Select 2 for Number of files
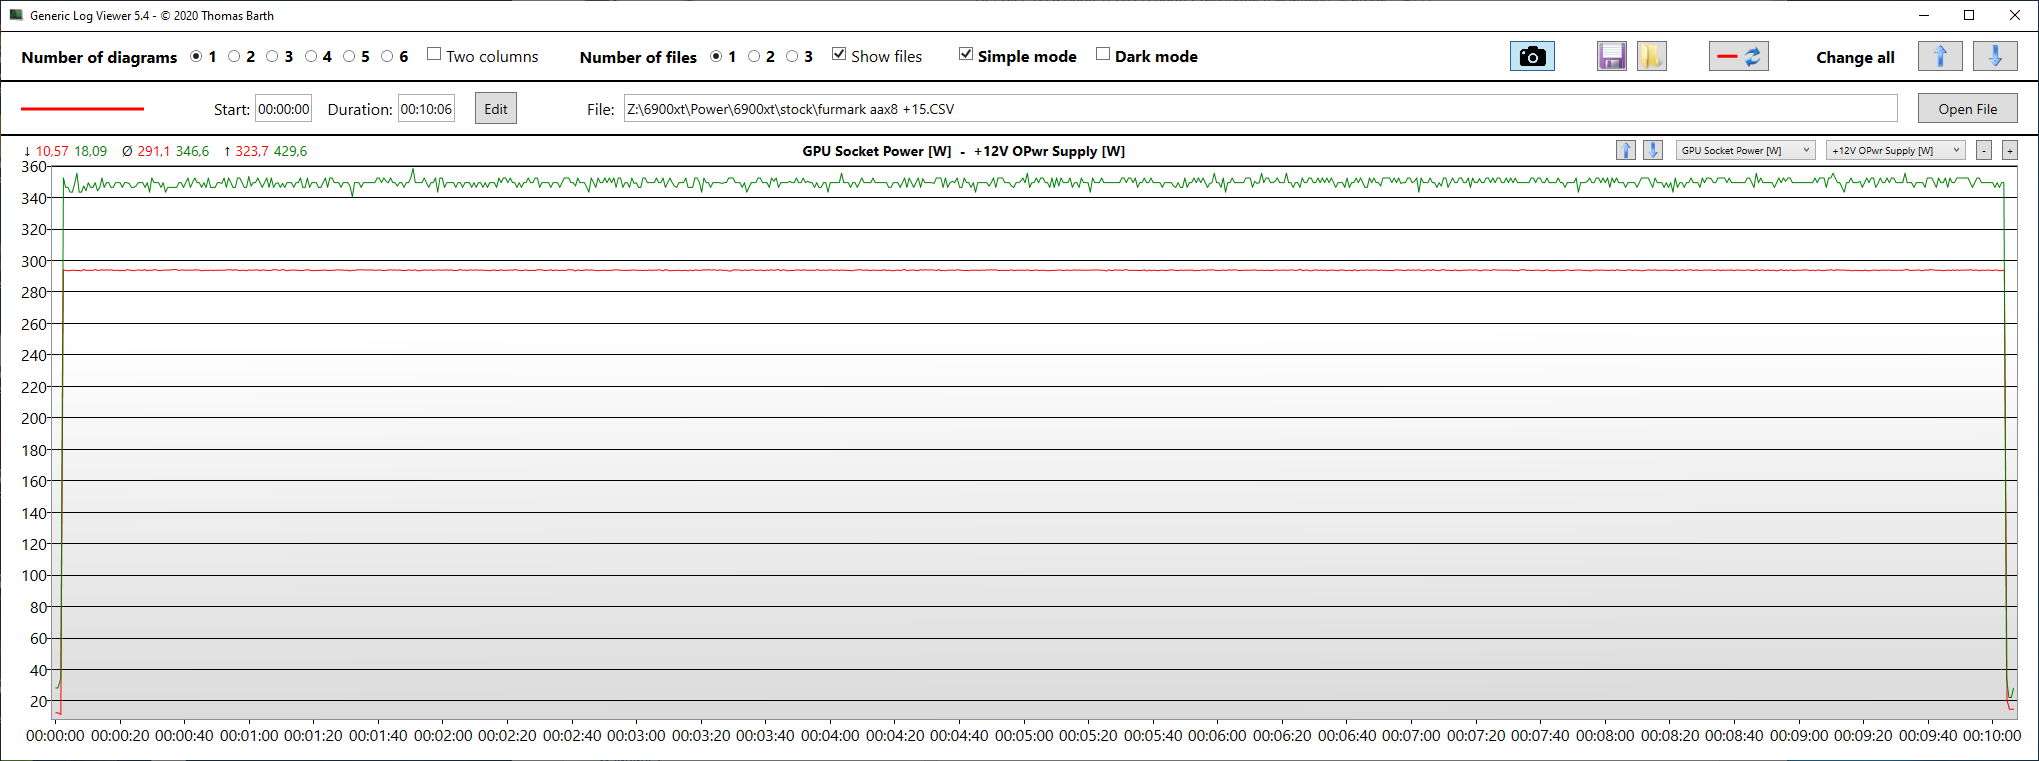Image resolution: width=2039 pixels, height=761 pixels. point(754,56)
